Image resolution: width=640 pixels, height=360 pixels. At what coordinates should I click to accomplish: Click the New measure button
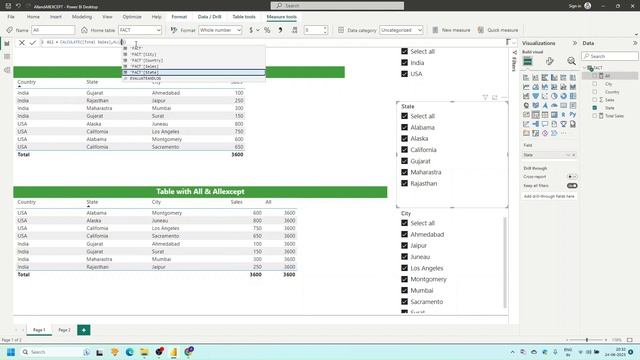coord(451,30)
